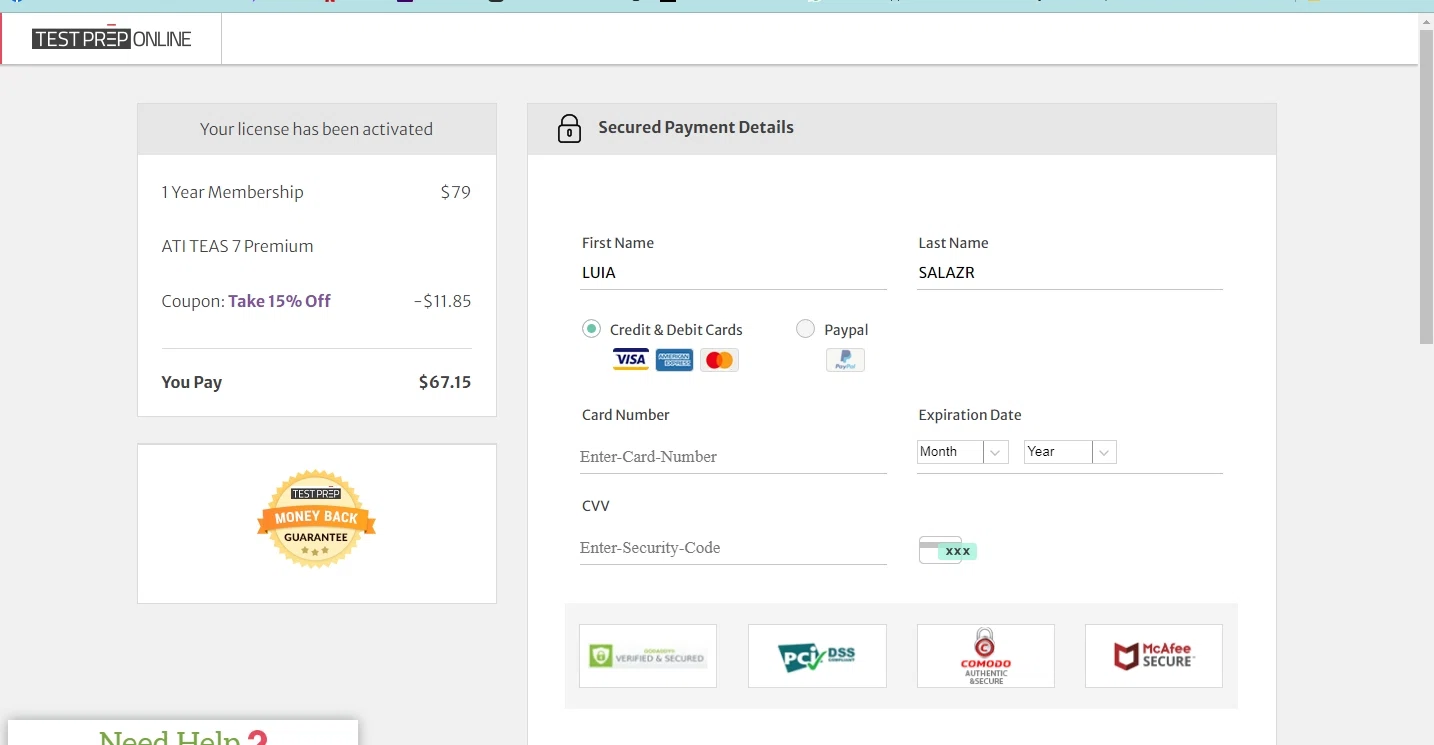Screen dimensions: 1434x745
Task: Click the First Name field containing LUIA
Action: [733, 273]
